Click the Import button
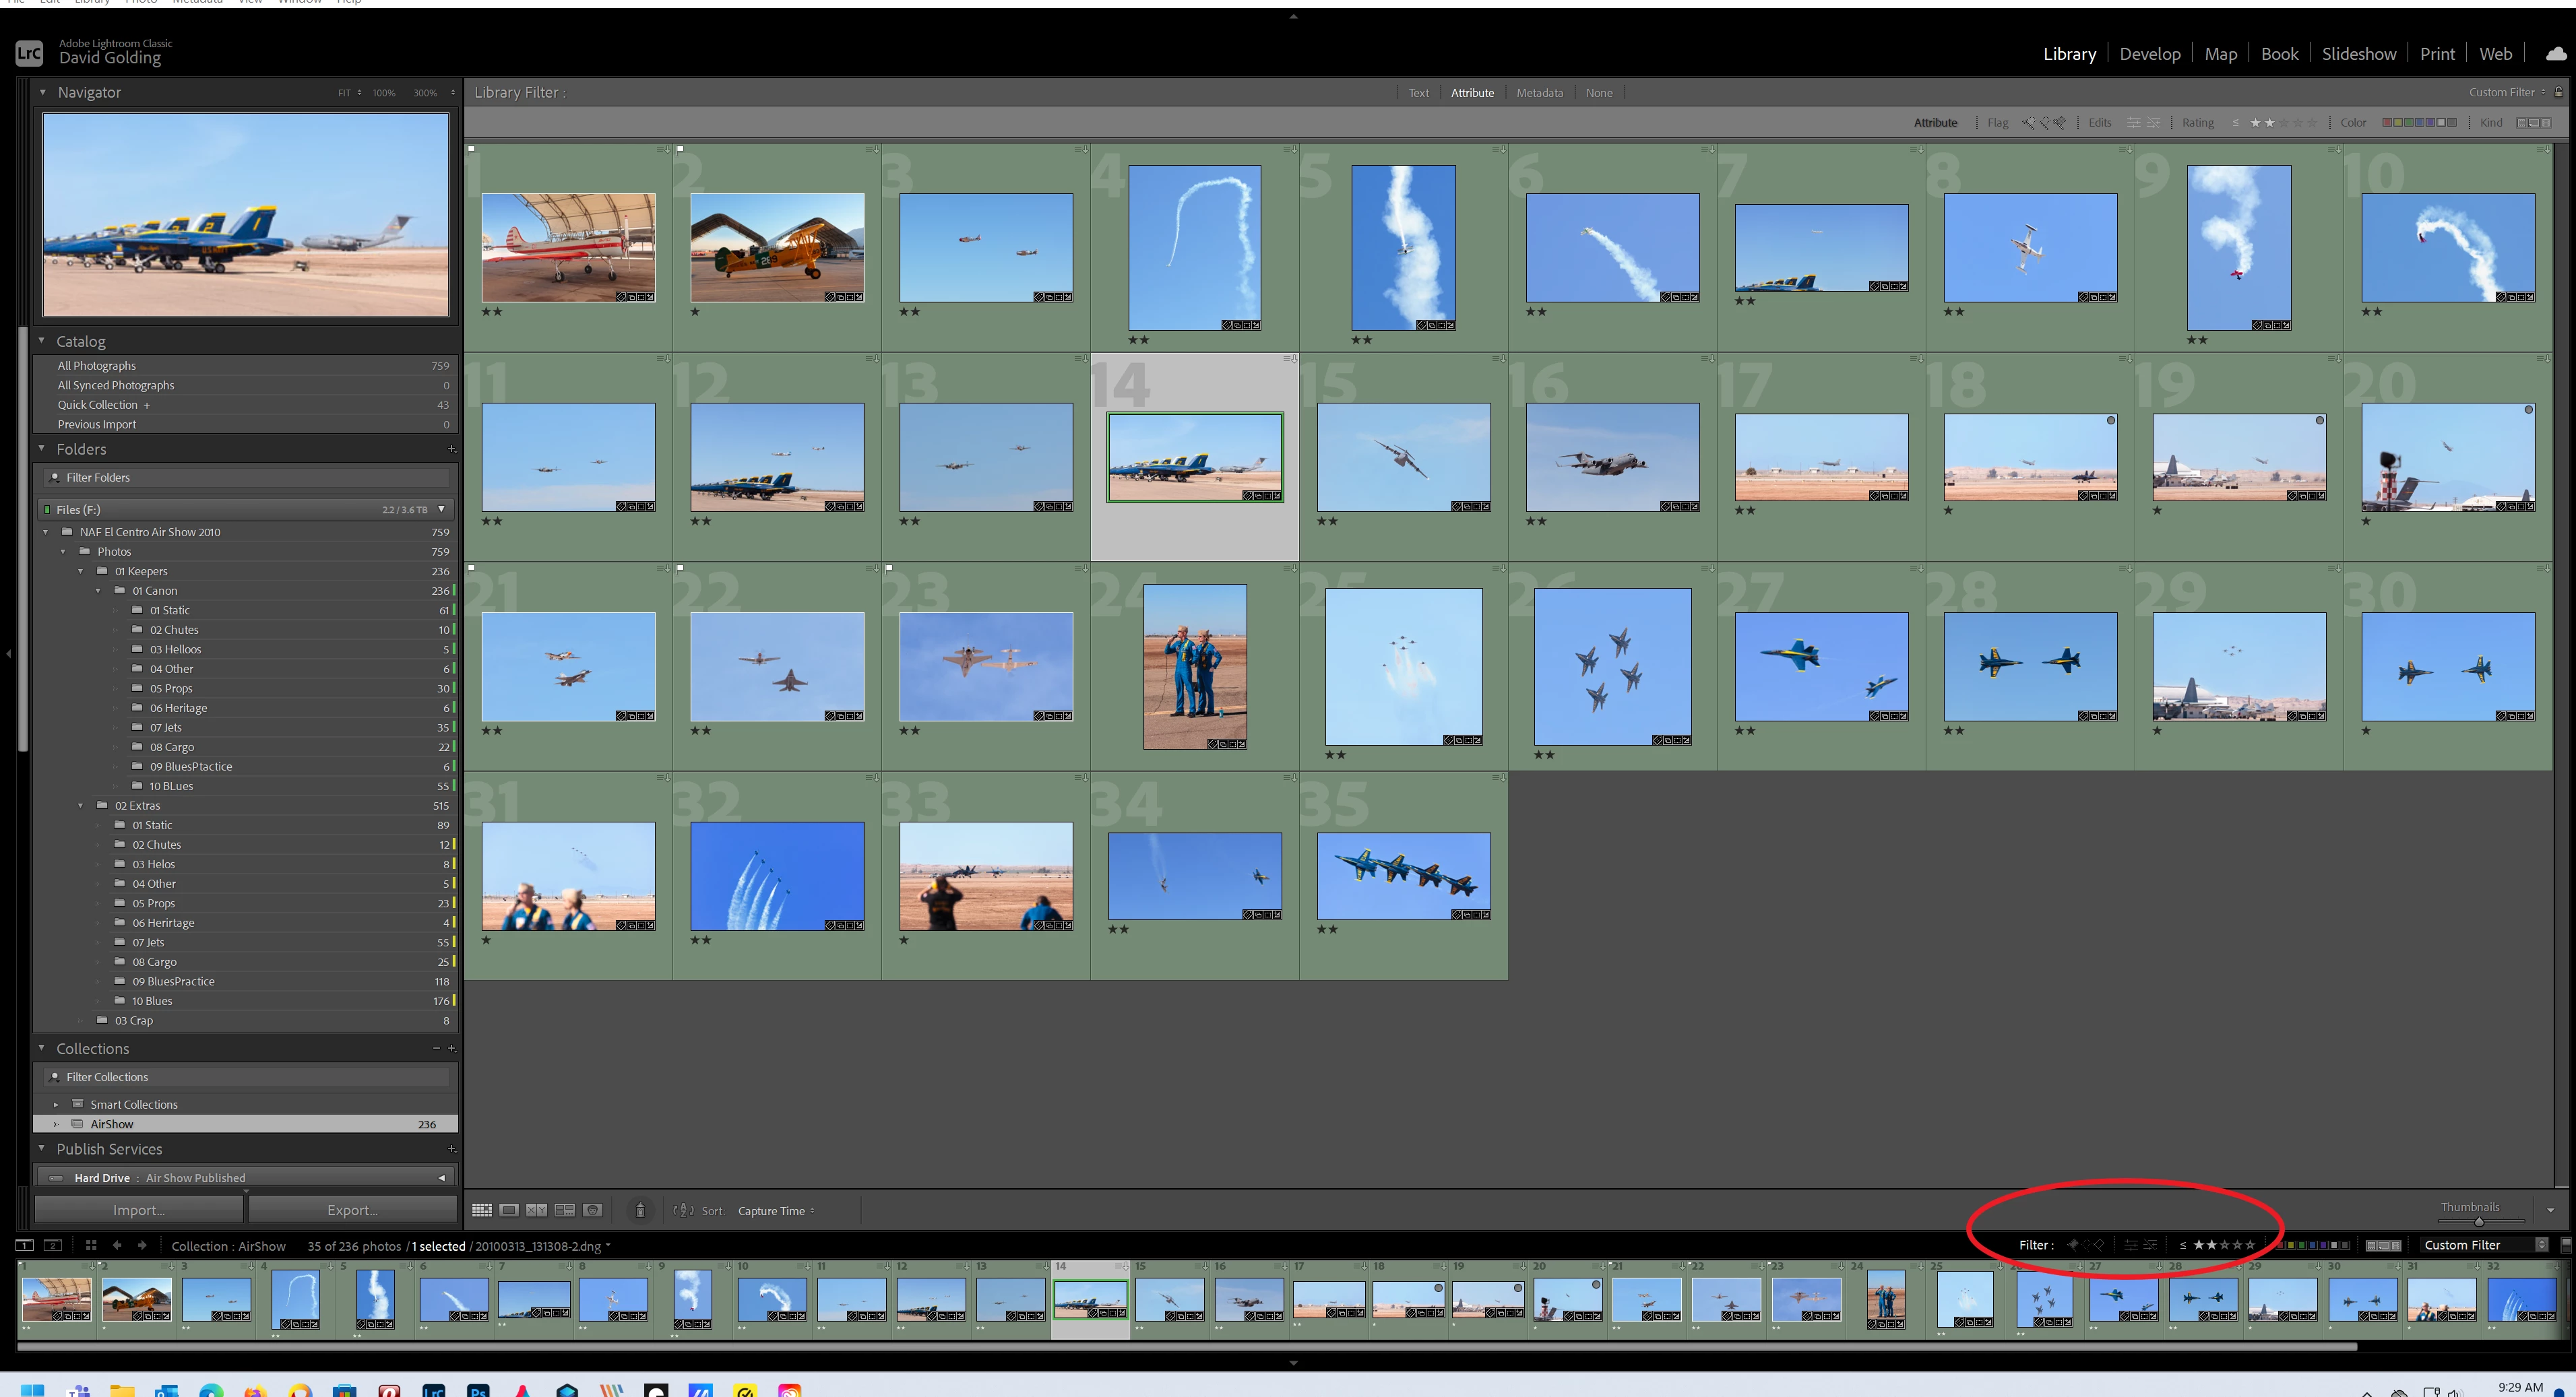The image size is (2576, 1397). [138, 1209]
